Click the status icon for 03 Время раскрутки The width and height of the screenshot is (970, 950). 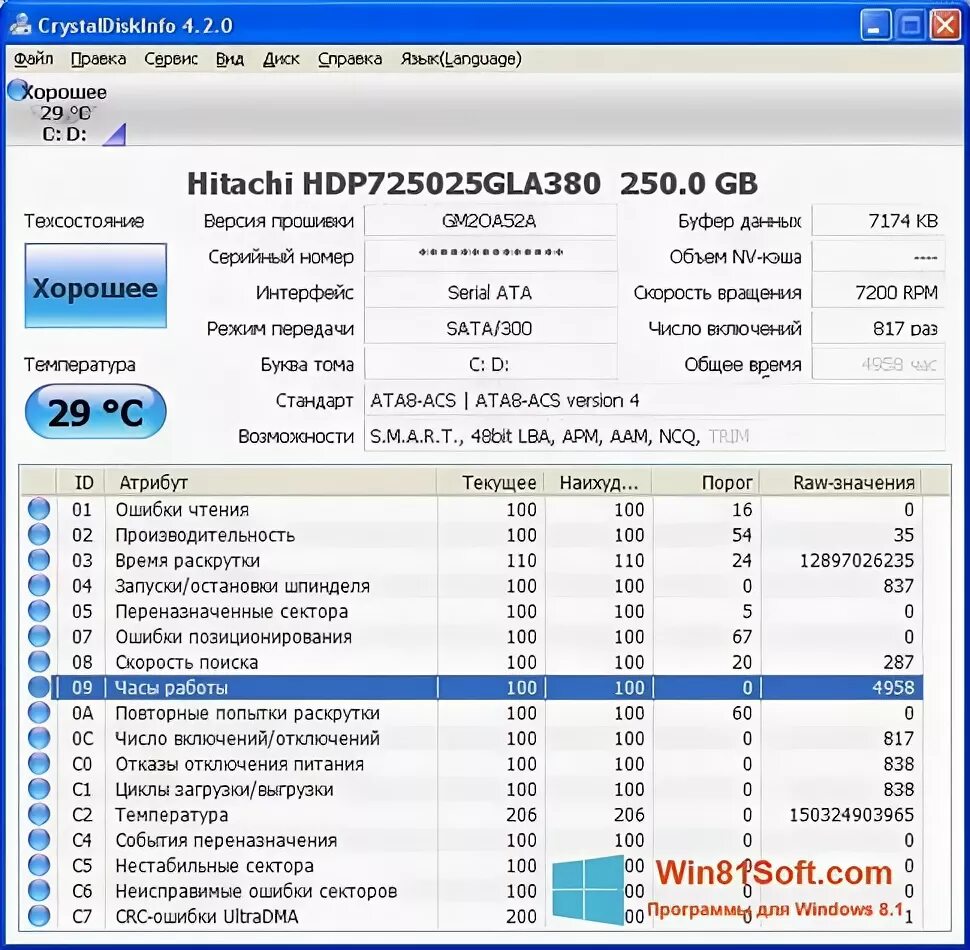38,560
